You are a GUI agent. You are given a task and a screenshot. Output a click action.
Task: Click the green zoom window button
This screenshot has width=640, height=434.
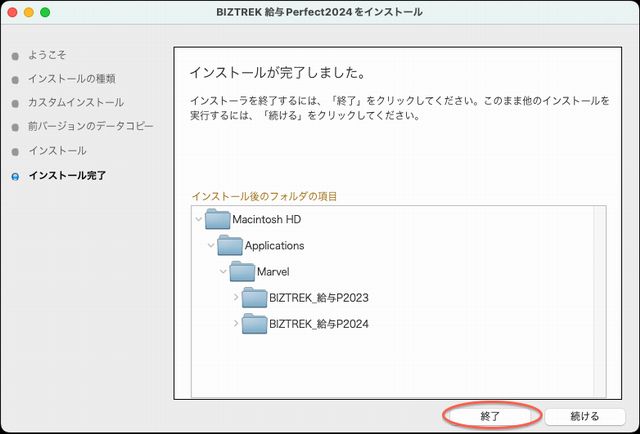tap(45, 12)
